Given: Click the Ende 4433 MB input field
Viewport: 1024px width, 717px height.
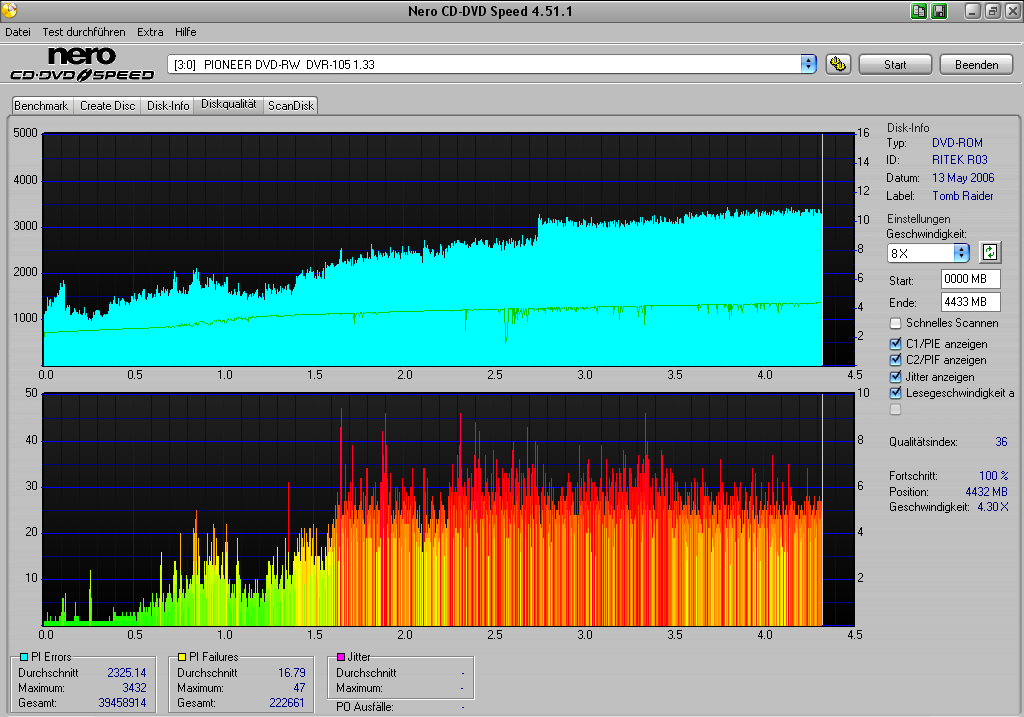Looking at the screenshot, I should (x=969, y=302).
